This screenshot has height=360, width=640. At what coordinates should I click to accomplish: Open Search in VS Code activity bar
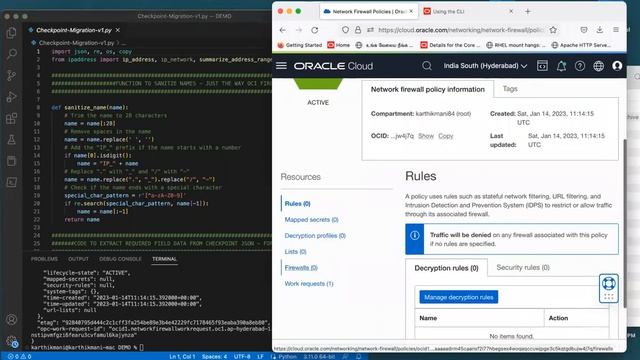point(11,54)
